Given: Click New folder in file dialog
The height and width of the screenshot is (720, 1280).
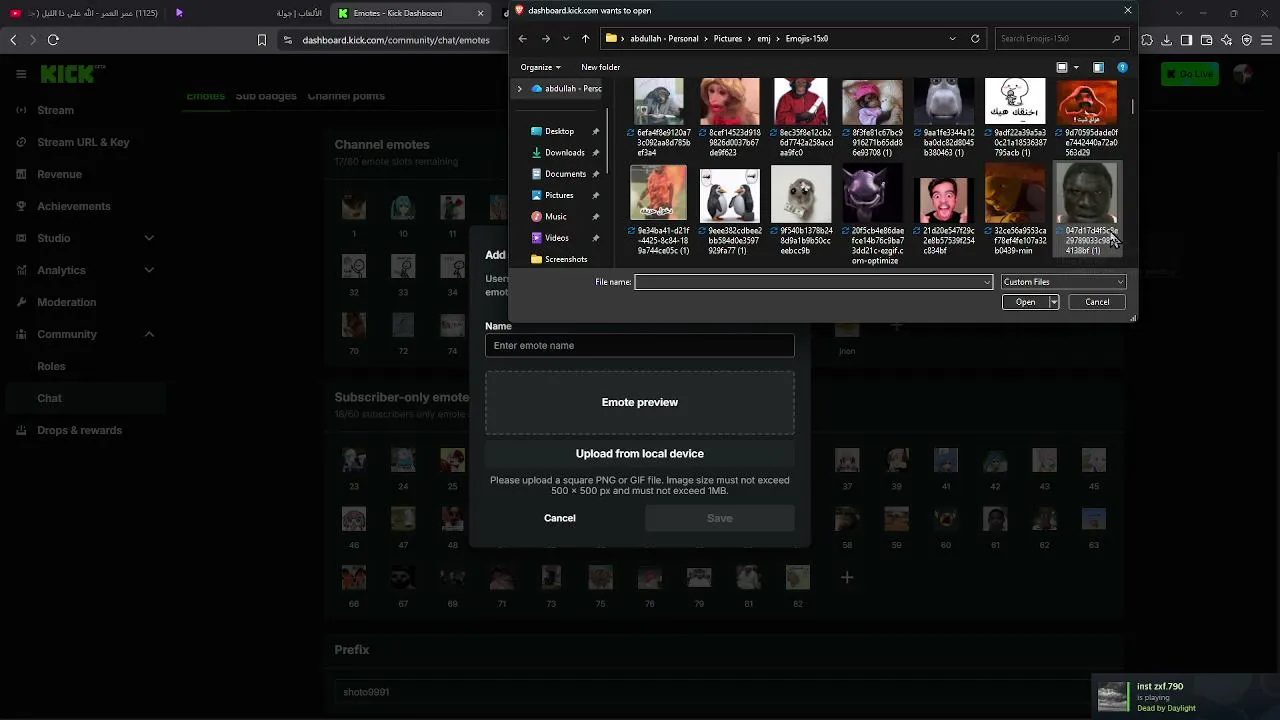Looking at the screenshot, I should coord(601,67).
